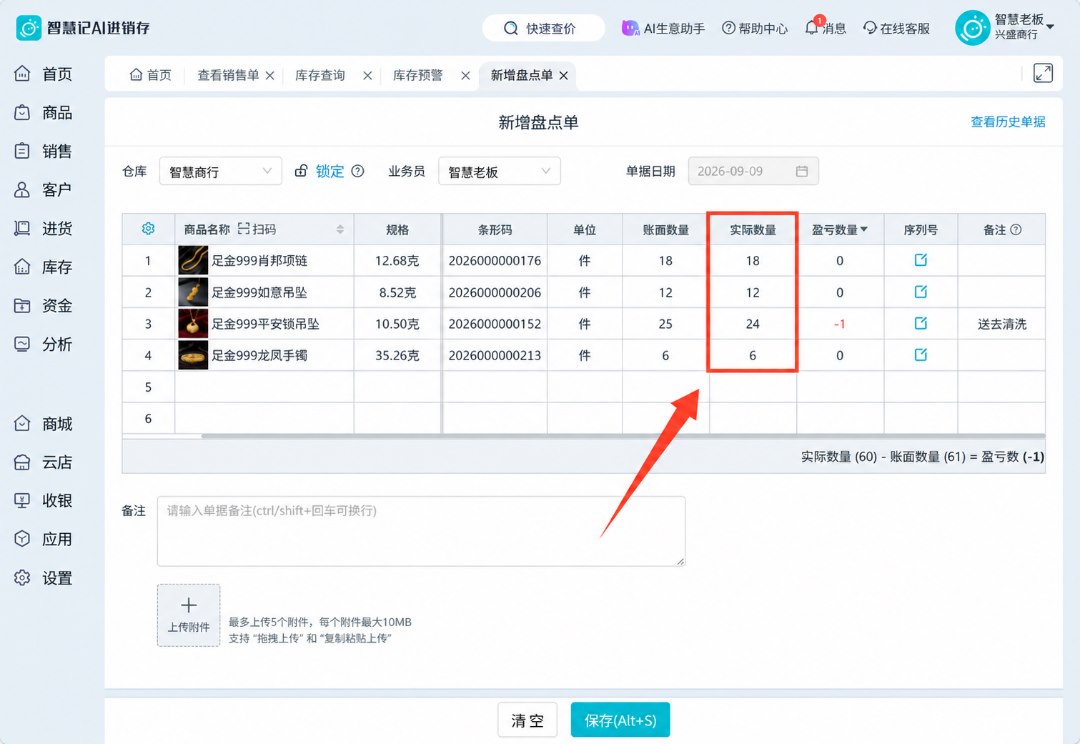Open calendar icon in 单据日期 field

pos(802,171)
